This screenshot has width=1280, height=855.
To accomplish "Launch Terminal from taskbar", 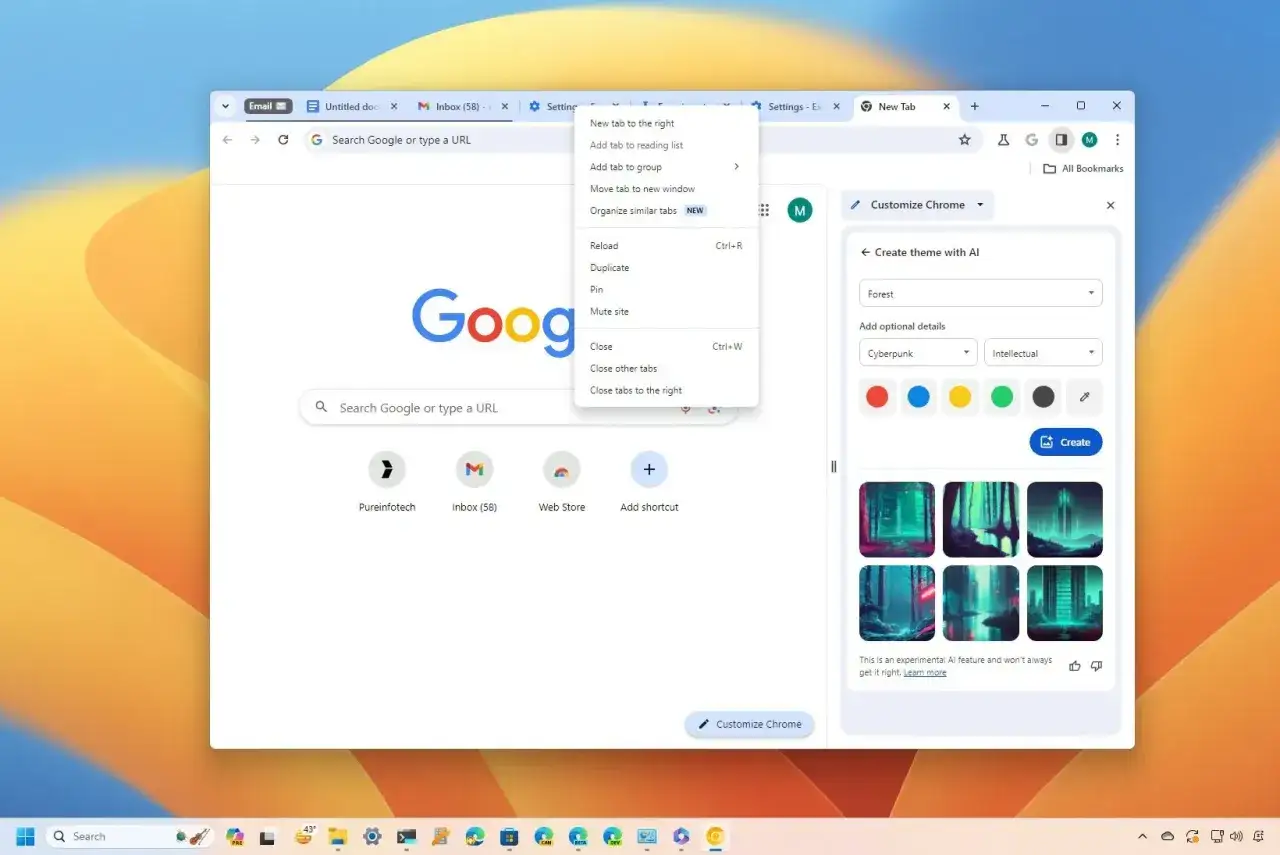I will (406, 836).
